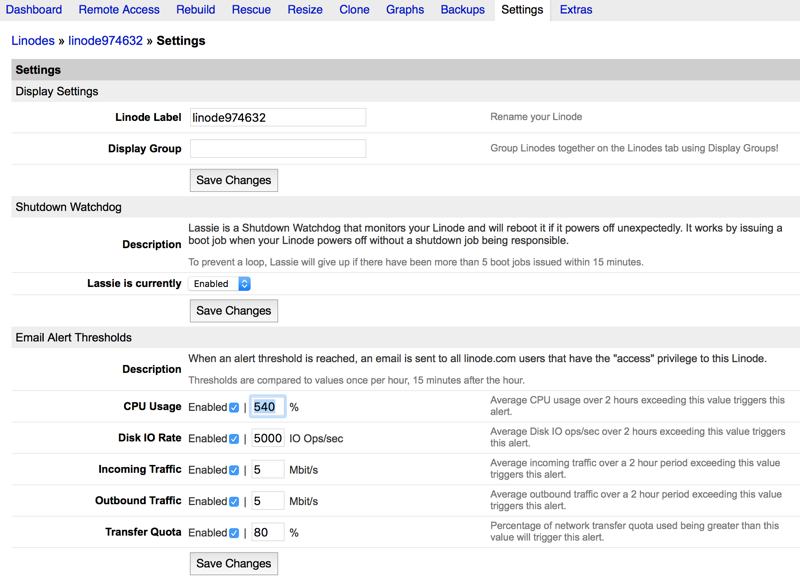Click the Linodes breadcrumb link
This screenshot has height=583, width=800.
(33, 41)
